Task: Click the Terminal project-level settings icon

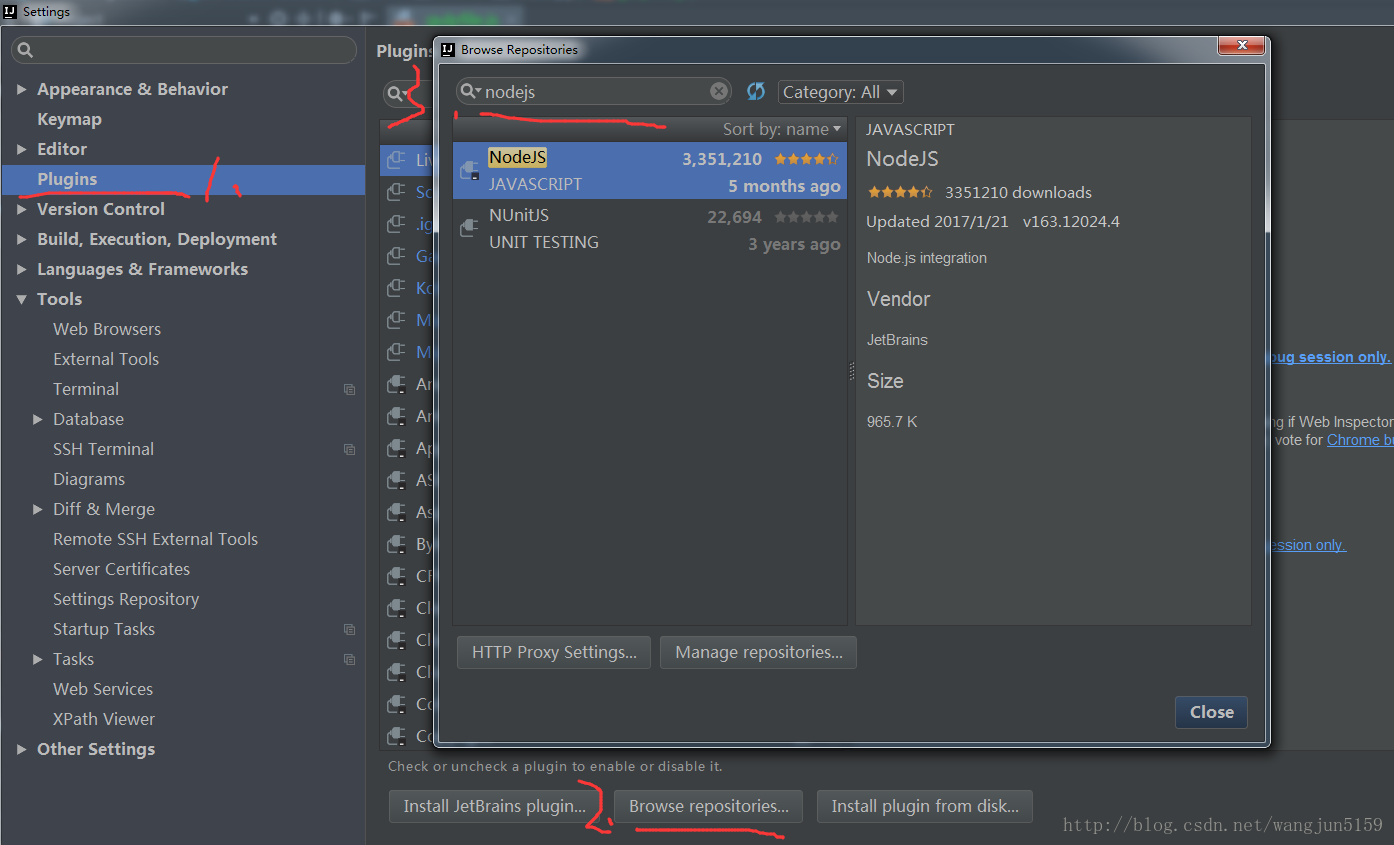Action: pyautogui.click(x=349, y=389)
